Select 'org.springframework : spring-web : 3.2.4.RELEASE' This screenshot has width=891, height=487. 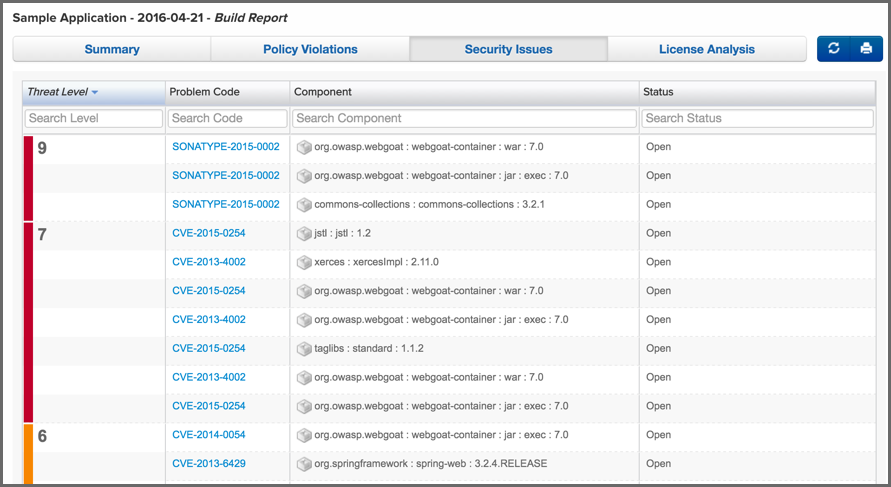pos(431,464)
